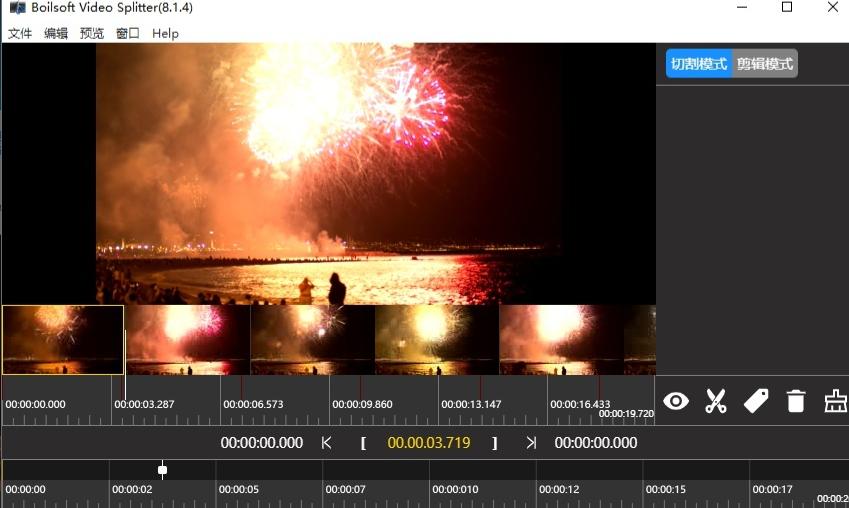The height and width of the screenshot is (508, 849).
Task: Select the first highlighted fireworks thumbnail
Action: (63, 340)
